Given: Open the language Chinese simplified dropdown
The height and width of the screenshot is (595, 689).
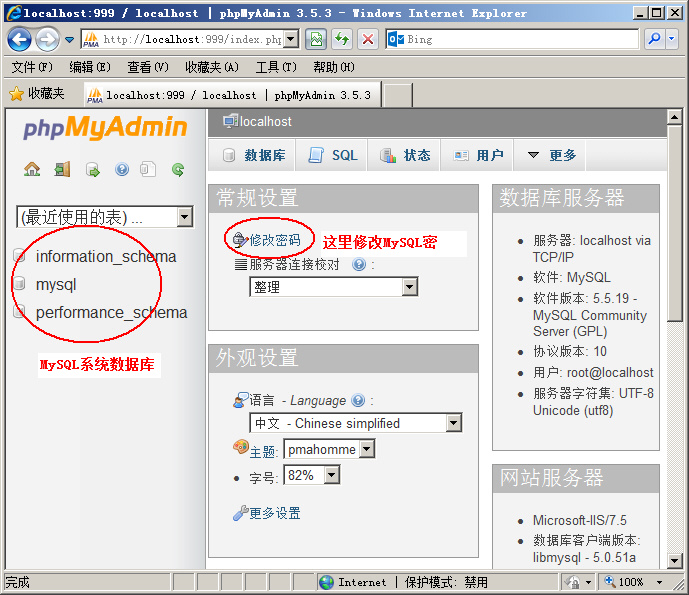Looking at the screenshot, I should (453, 423).
